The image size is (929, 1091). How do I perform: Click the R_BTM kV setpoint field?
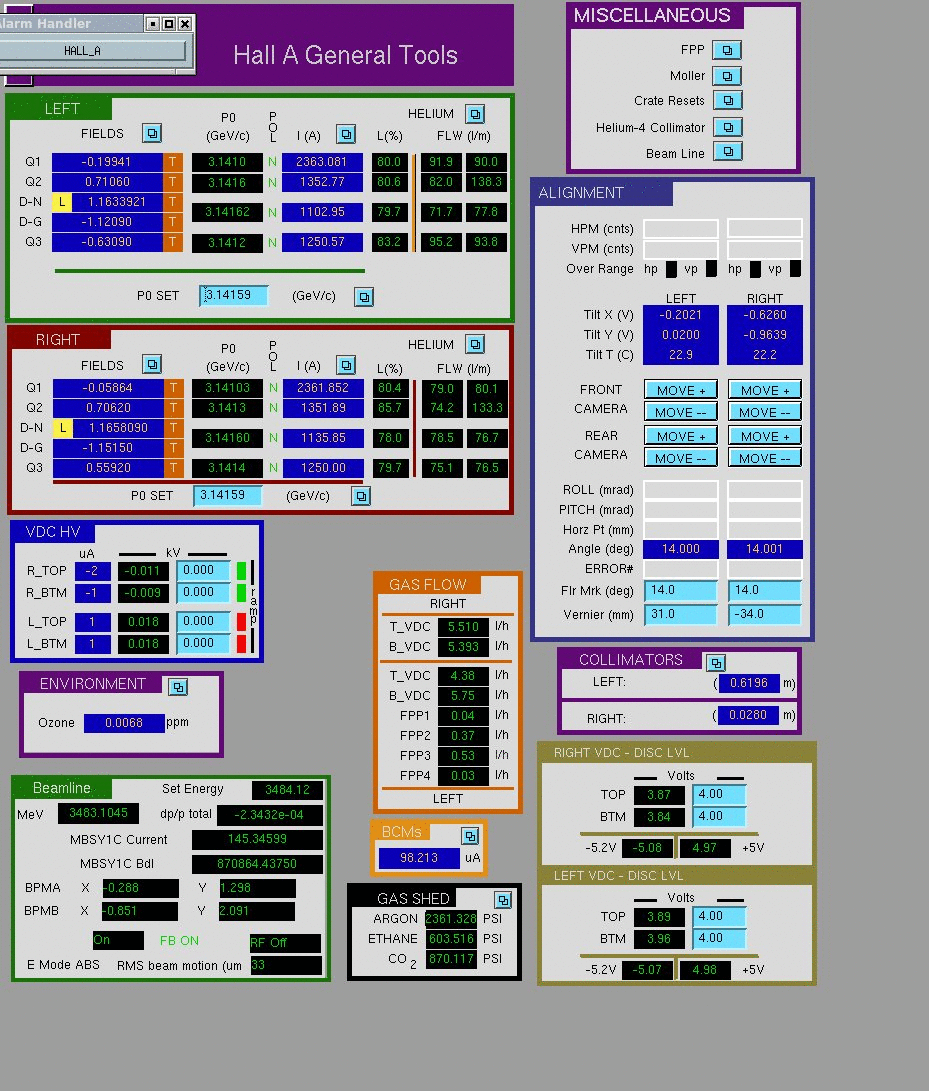click(203, 592)
